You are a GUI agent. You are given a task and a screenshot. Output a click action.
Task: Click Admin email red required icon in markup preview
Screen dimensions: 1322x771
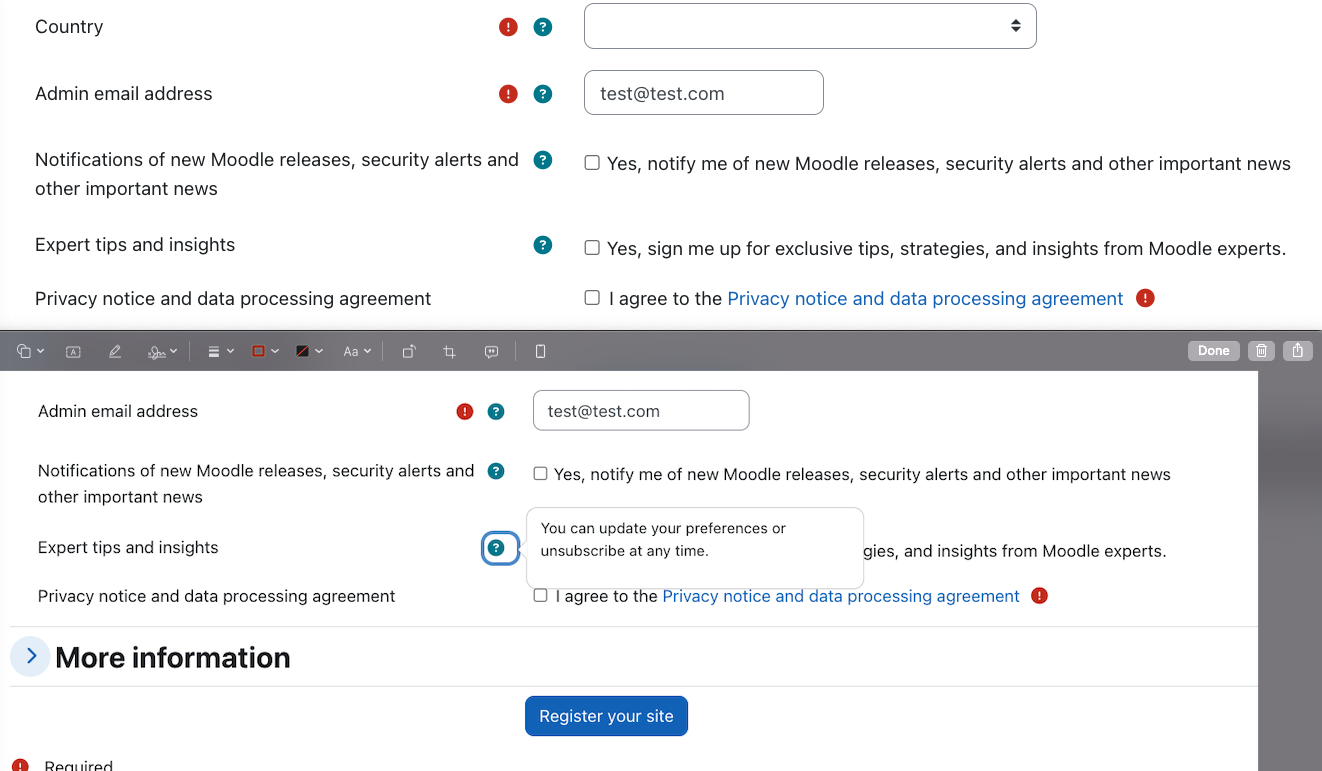(465, 411)
